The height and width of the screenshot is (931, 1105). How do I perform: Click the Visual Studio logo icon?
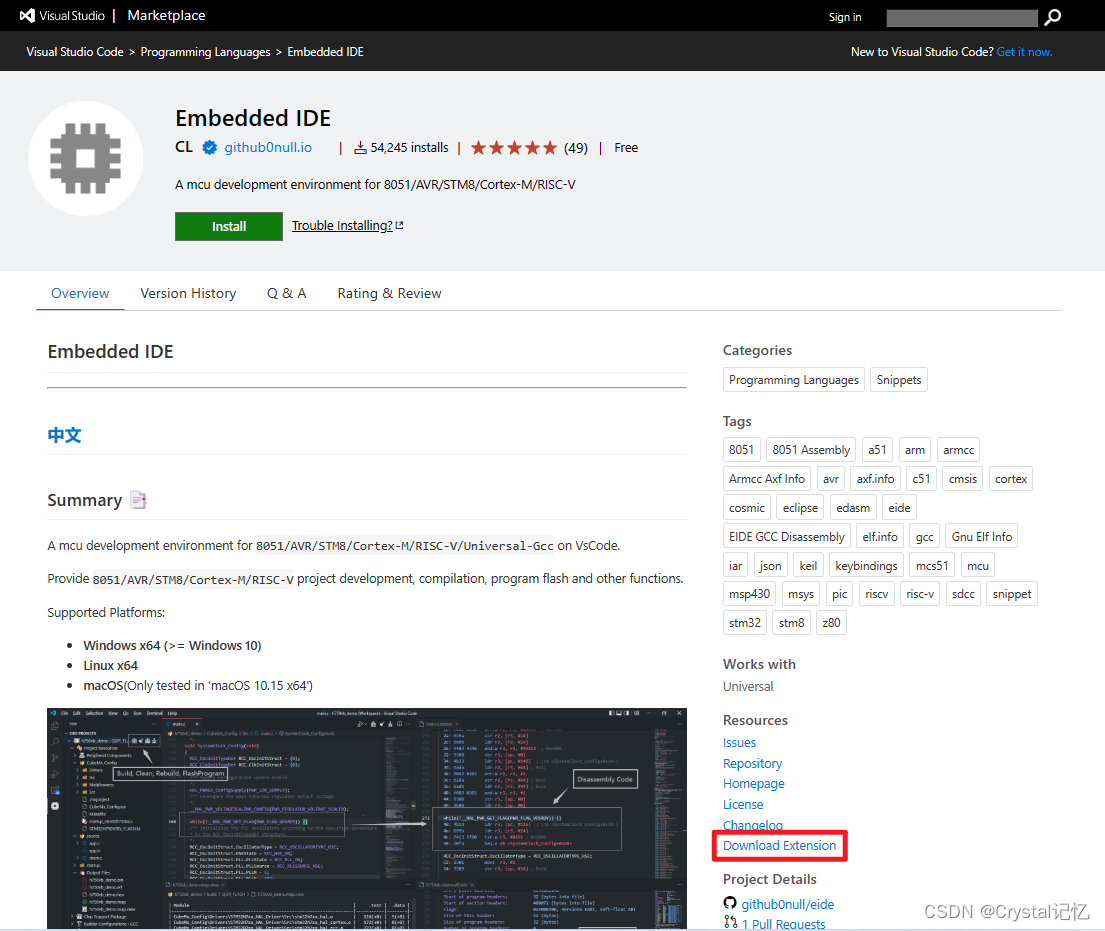[x=27, y=16]
